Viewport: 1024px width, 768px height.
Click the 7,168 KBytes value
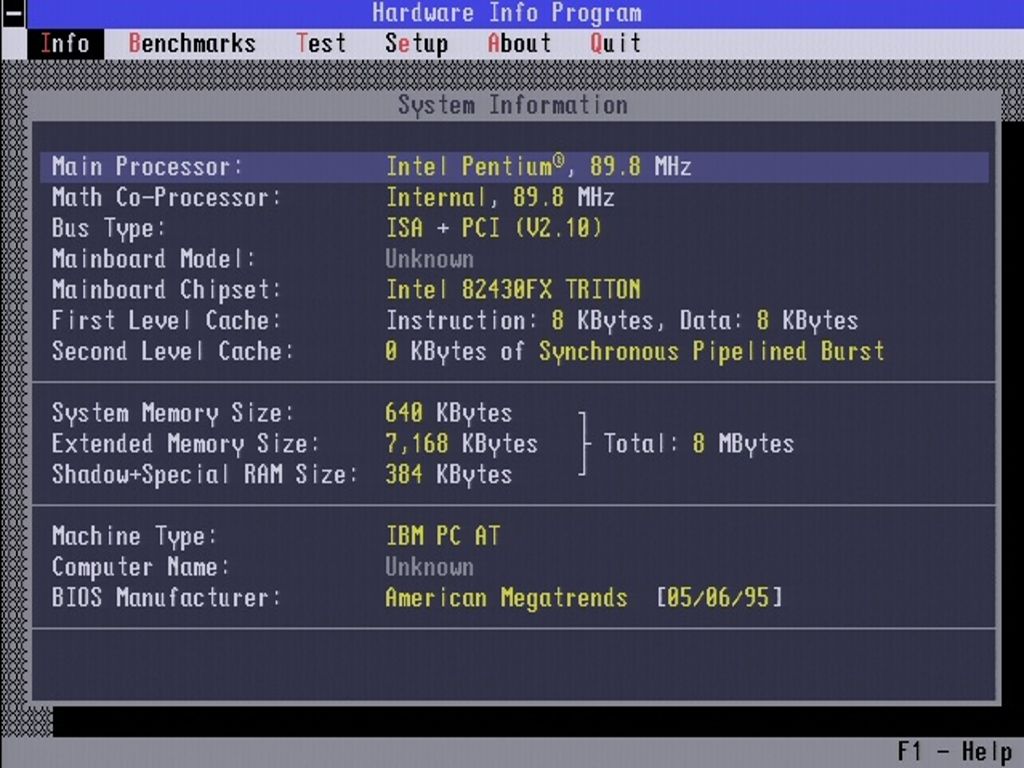pos(462,443)
